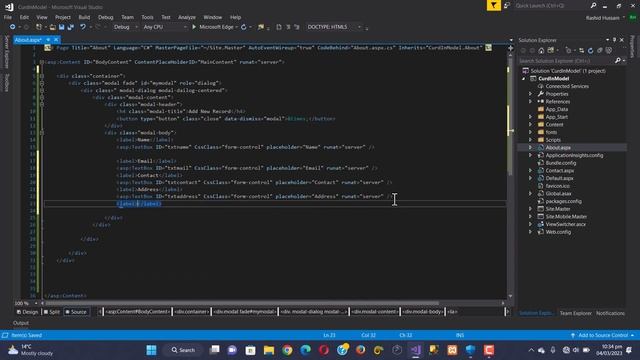This screenshot has width=640, height=360.
Task: Click the browser Refresh toolbar icon
Action: pyautogui.click(x=244, y=27)
